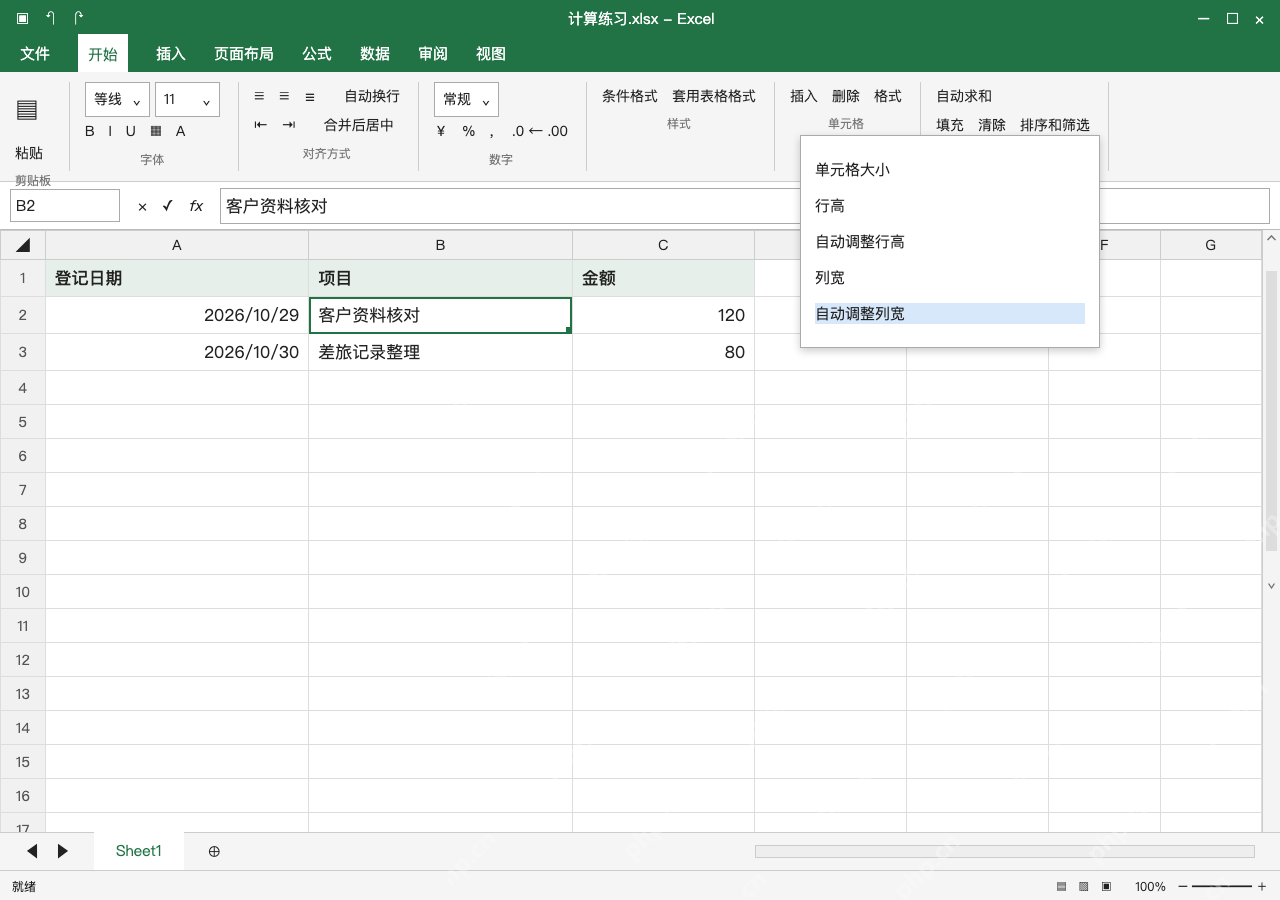Click the 清除 clear button
The width and height of the screenshot is (1280, 900).
[992, 125]
